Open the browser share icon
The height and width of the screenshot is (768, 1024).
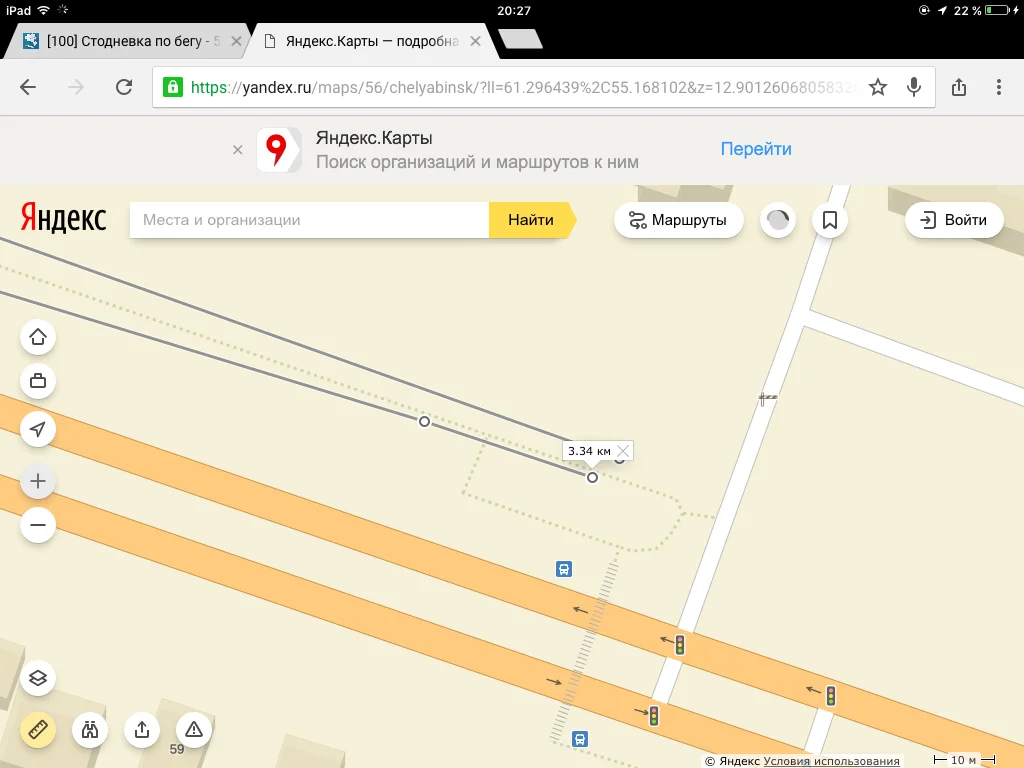[959, 87]
